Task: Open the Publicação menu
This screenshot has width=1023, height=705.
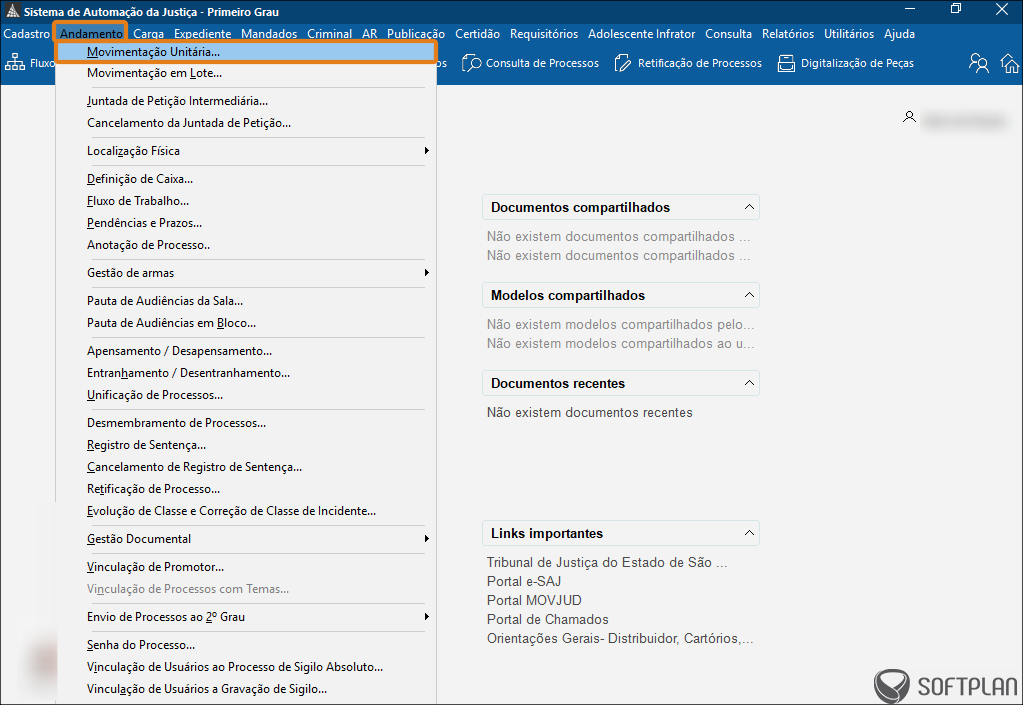Action: tap(416, 34)
